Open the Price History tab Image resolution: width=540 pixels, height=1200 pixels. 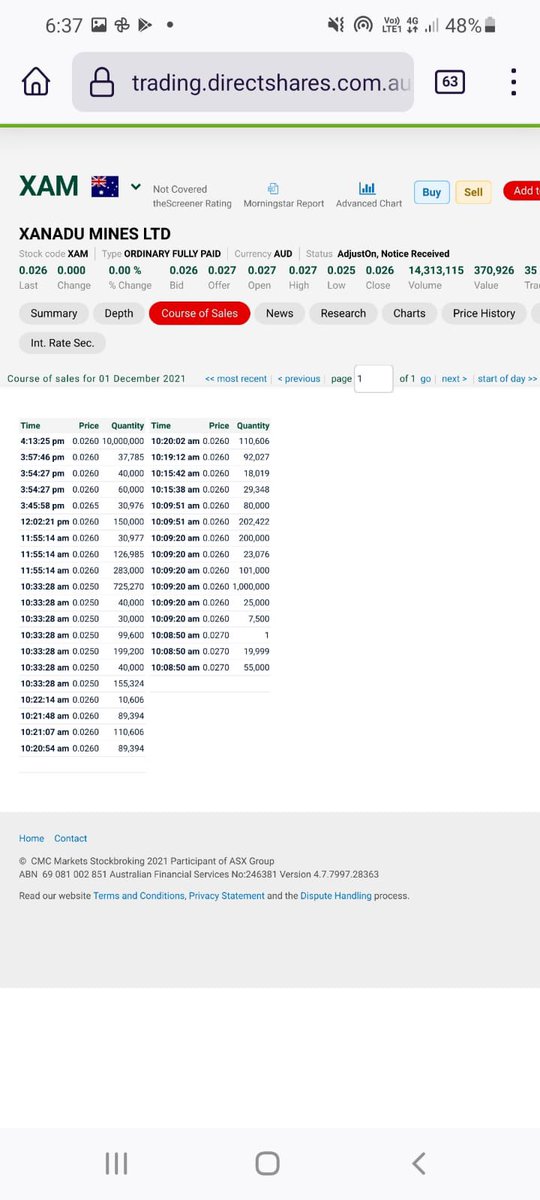(484, 313)
